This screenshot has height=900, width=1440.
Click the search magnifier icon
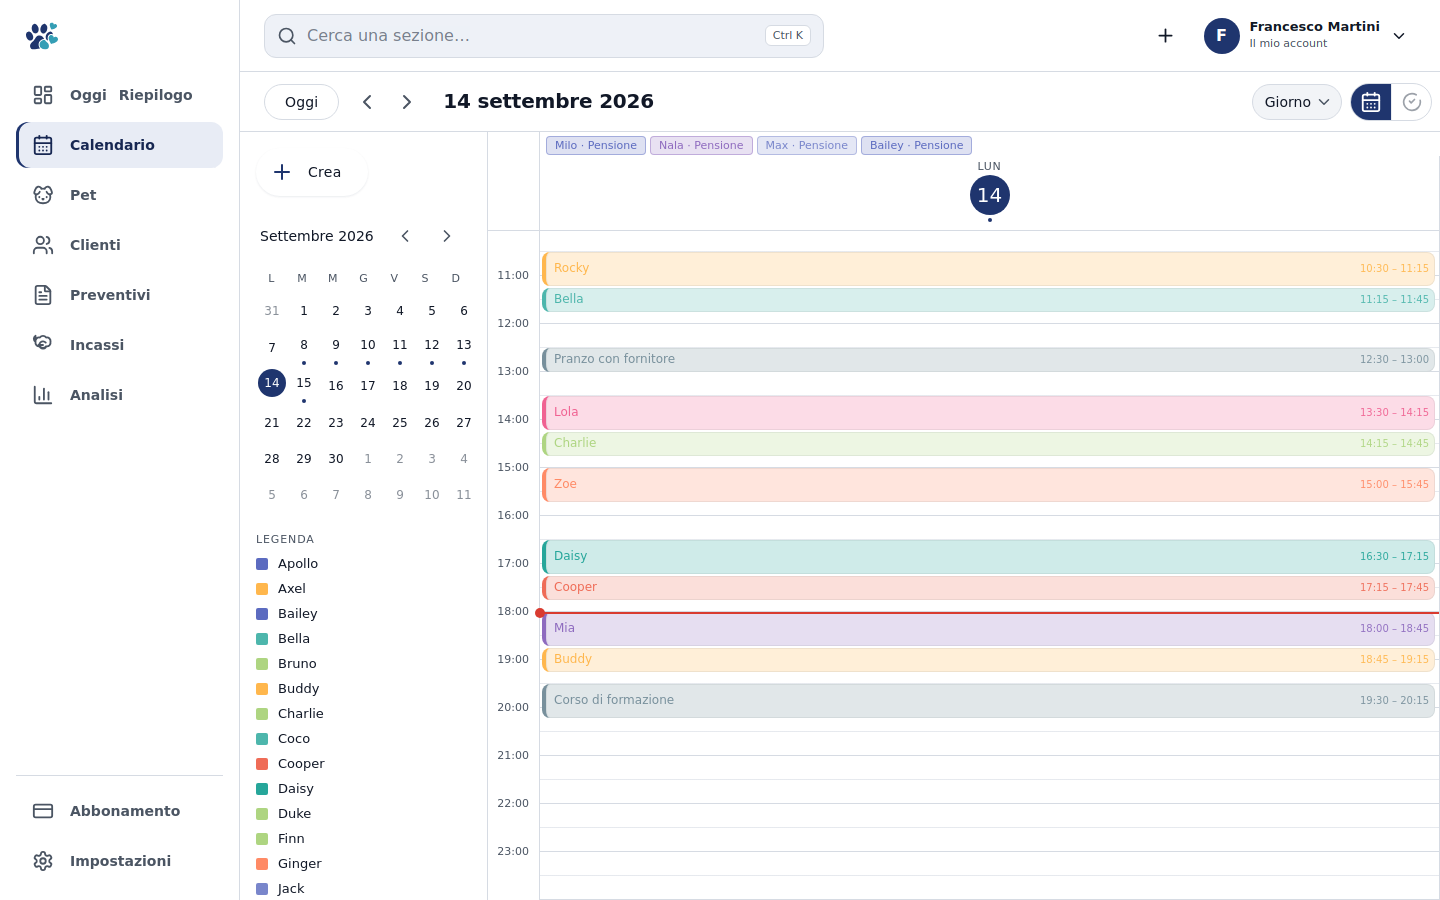click(x=287, y=36)
